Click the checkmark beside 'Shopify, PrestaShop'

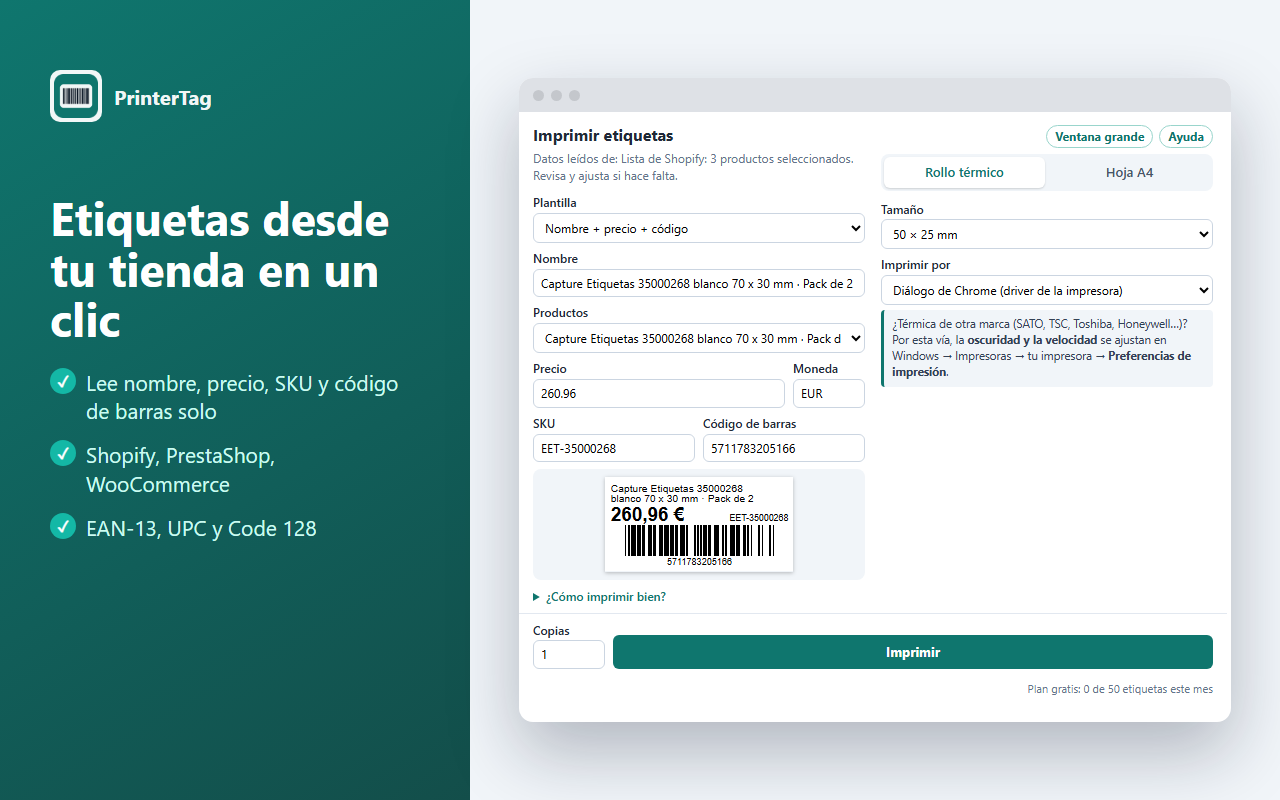[63, 453]
